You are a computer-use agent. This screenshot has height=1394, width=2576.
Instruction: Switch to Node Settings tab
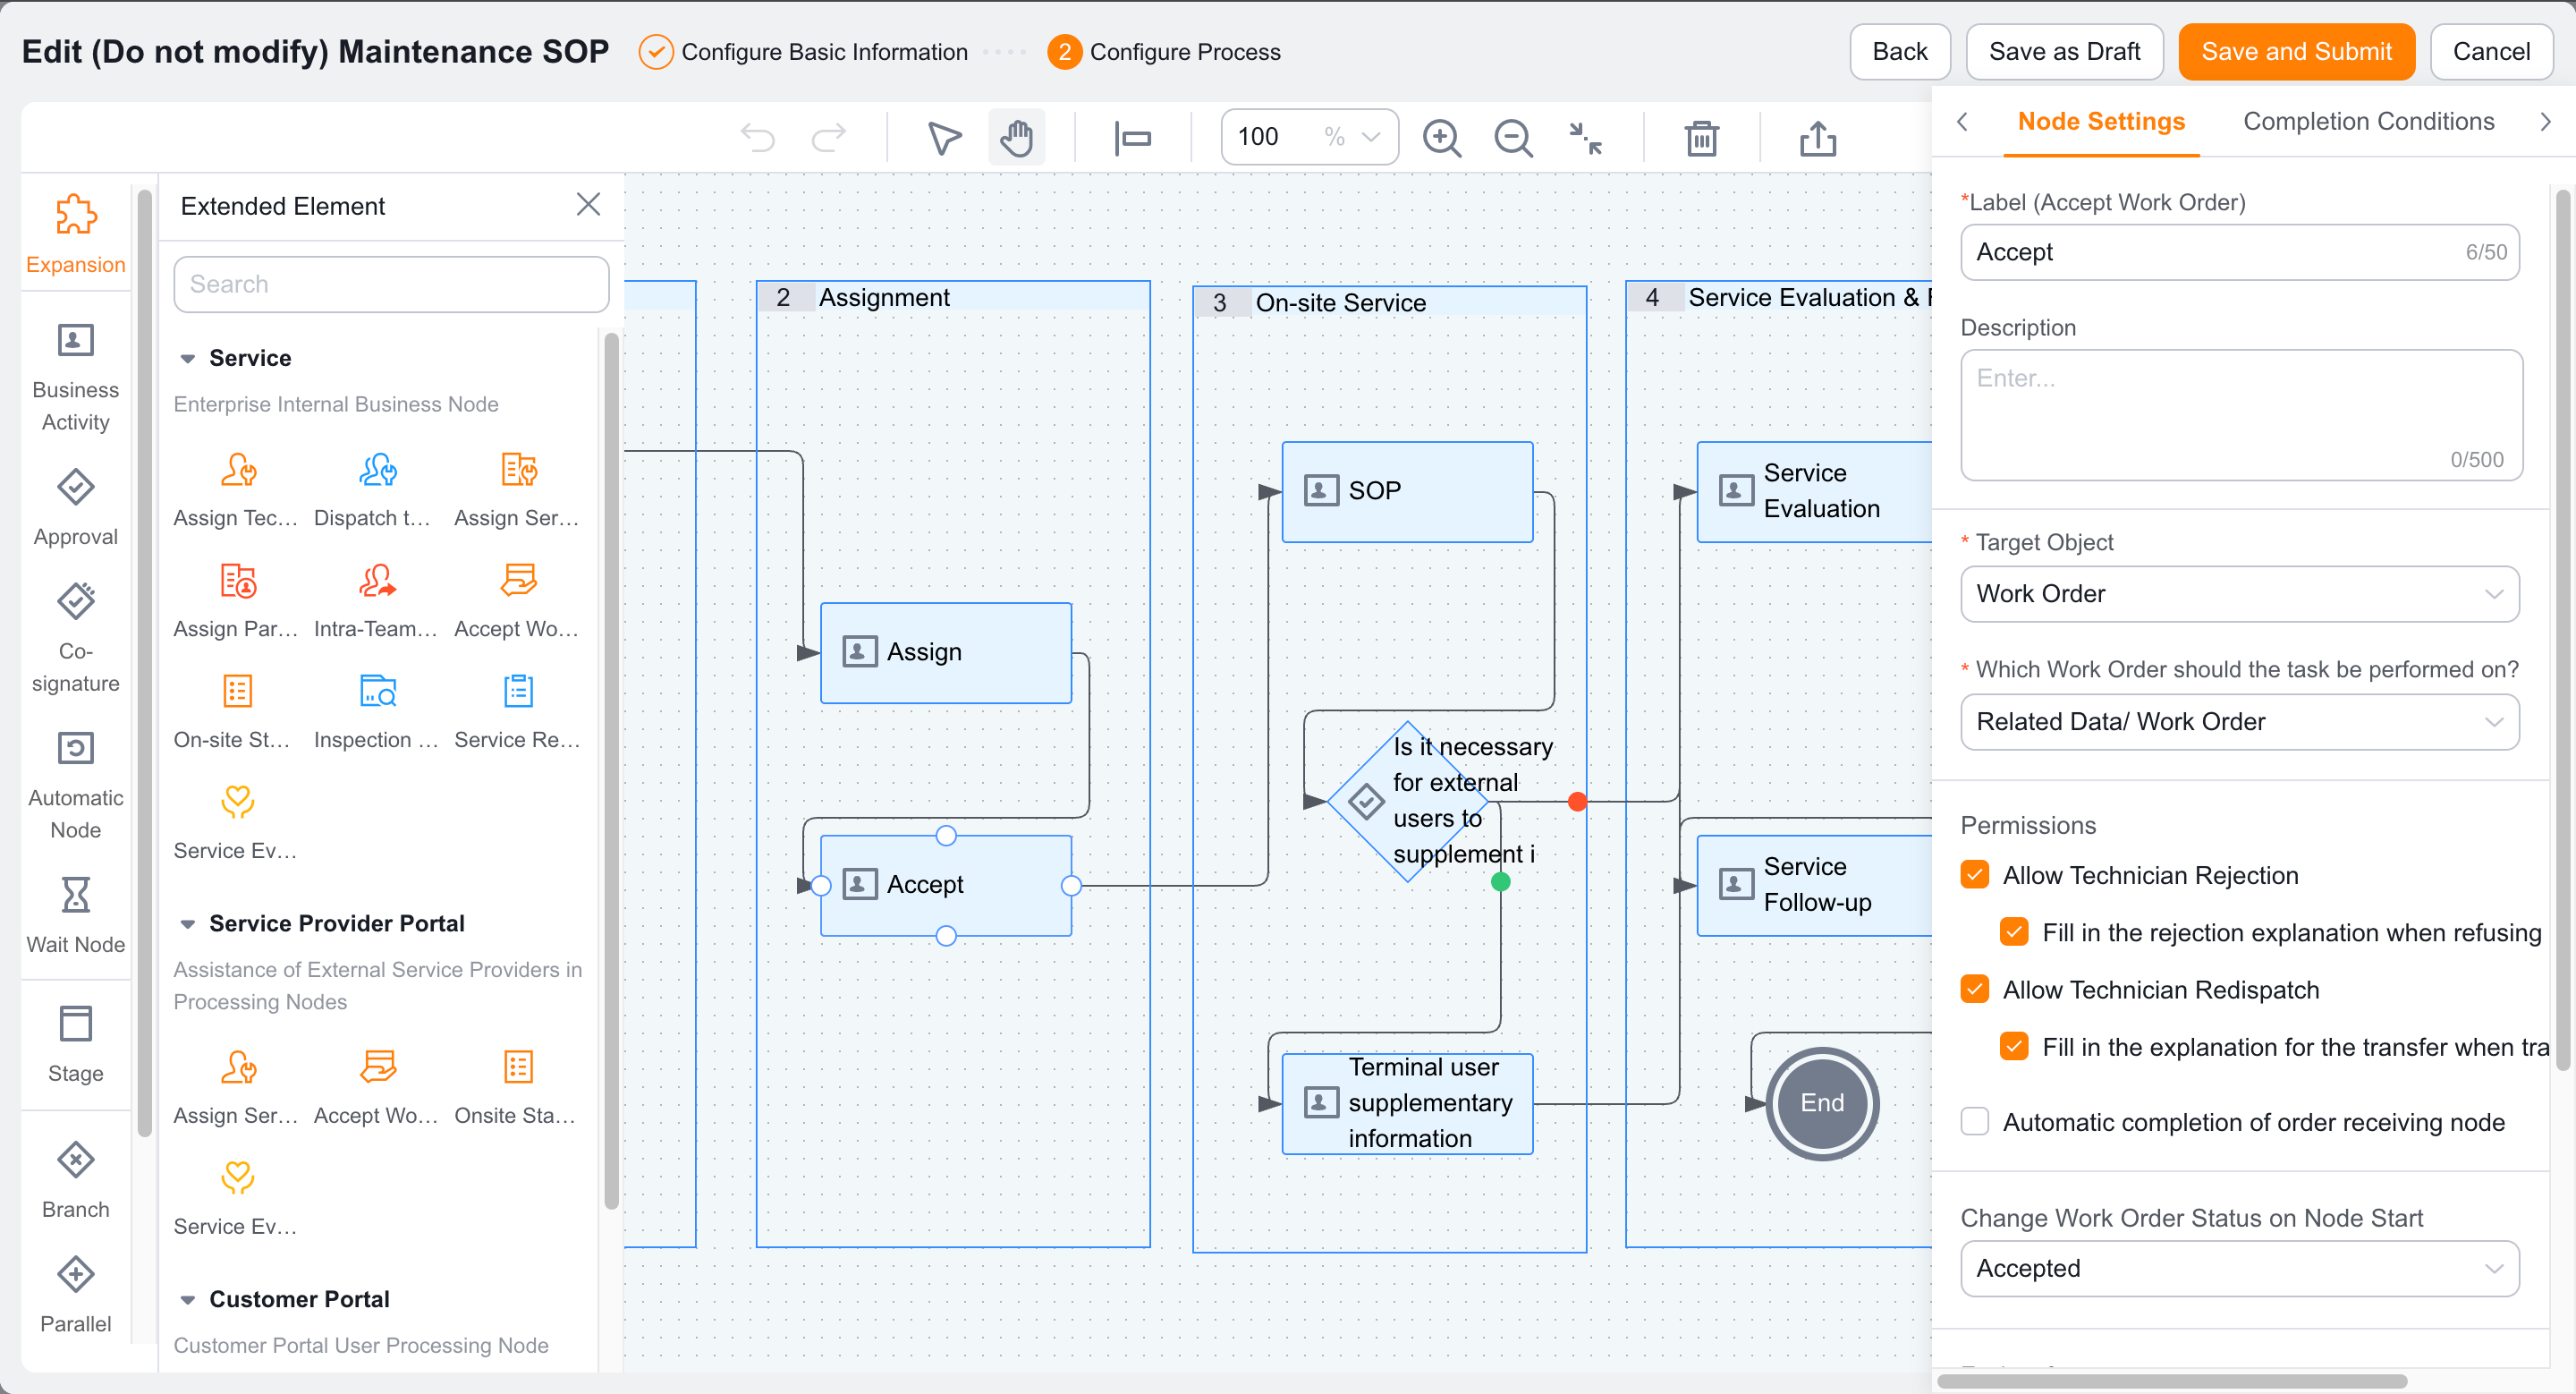tap(2101, 122)
